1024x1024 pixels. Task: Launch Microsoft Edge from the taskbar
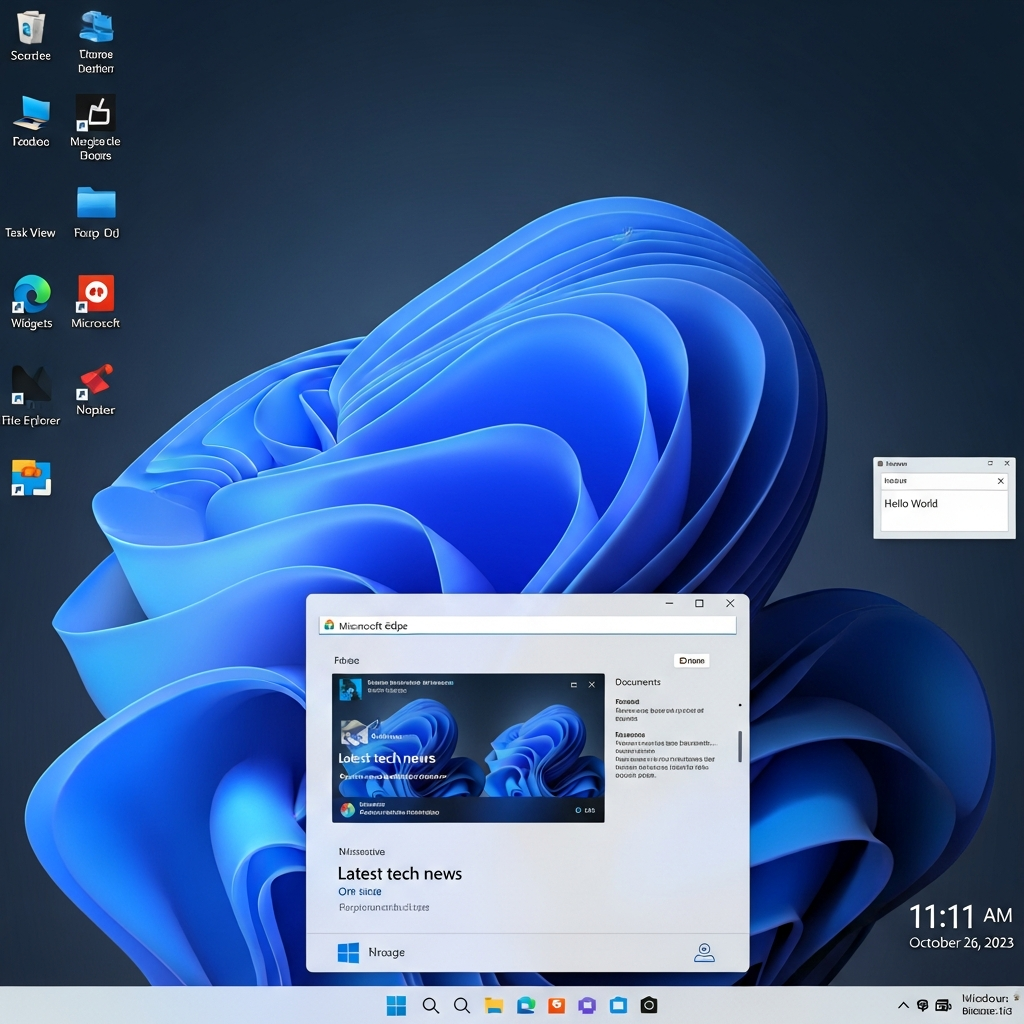click(x=524, y=1005)
